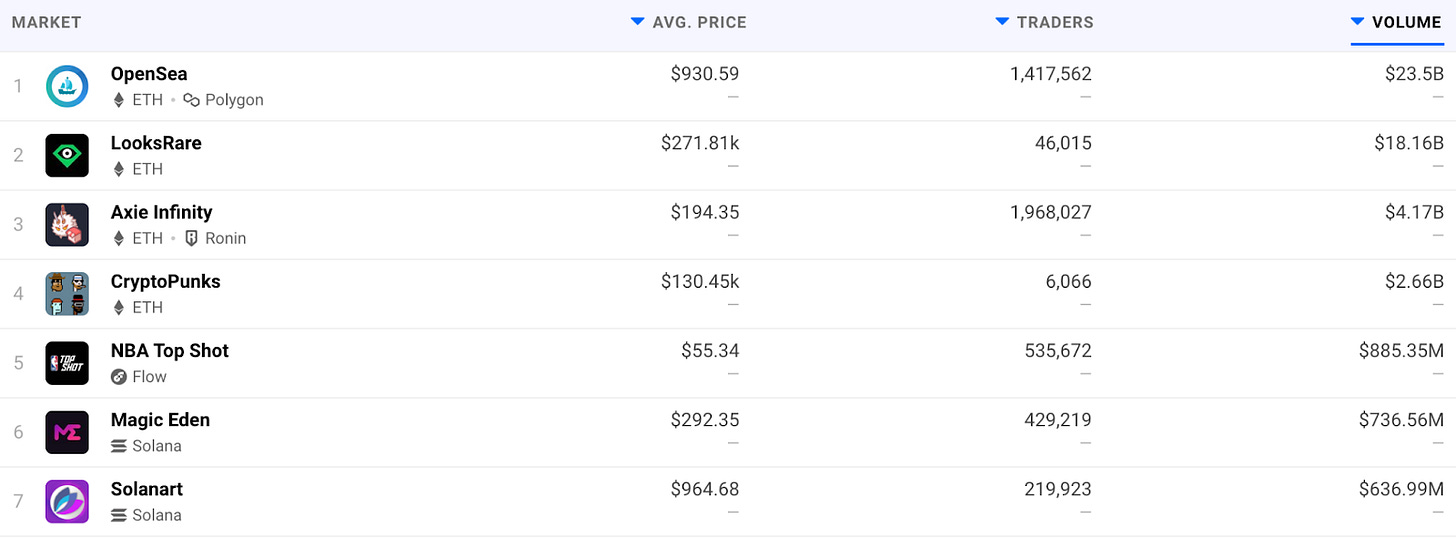
Task: Select the CryptoPunks pixel avatars thumbnail
Action: click(x=67, y=294)
